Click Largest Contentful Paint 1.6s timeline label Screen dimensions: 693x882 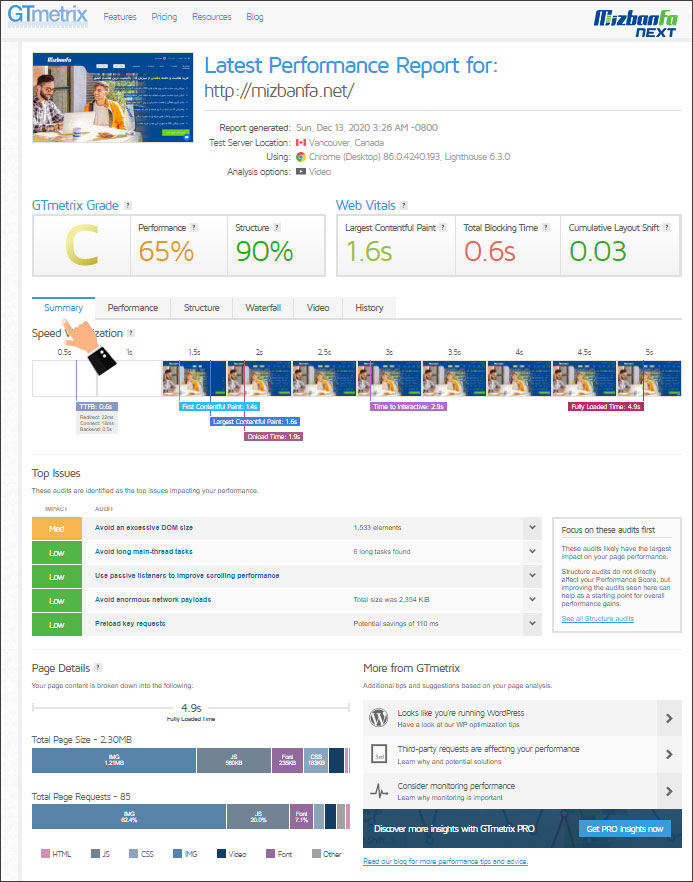(255, 421)
